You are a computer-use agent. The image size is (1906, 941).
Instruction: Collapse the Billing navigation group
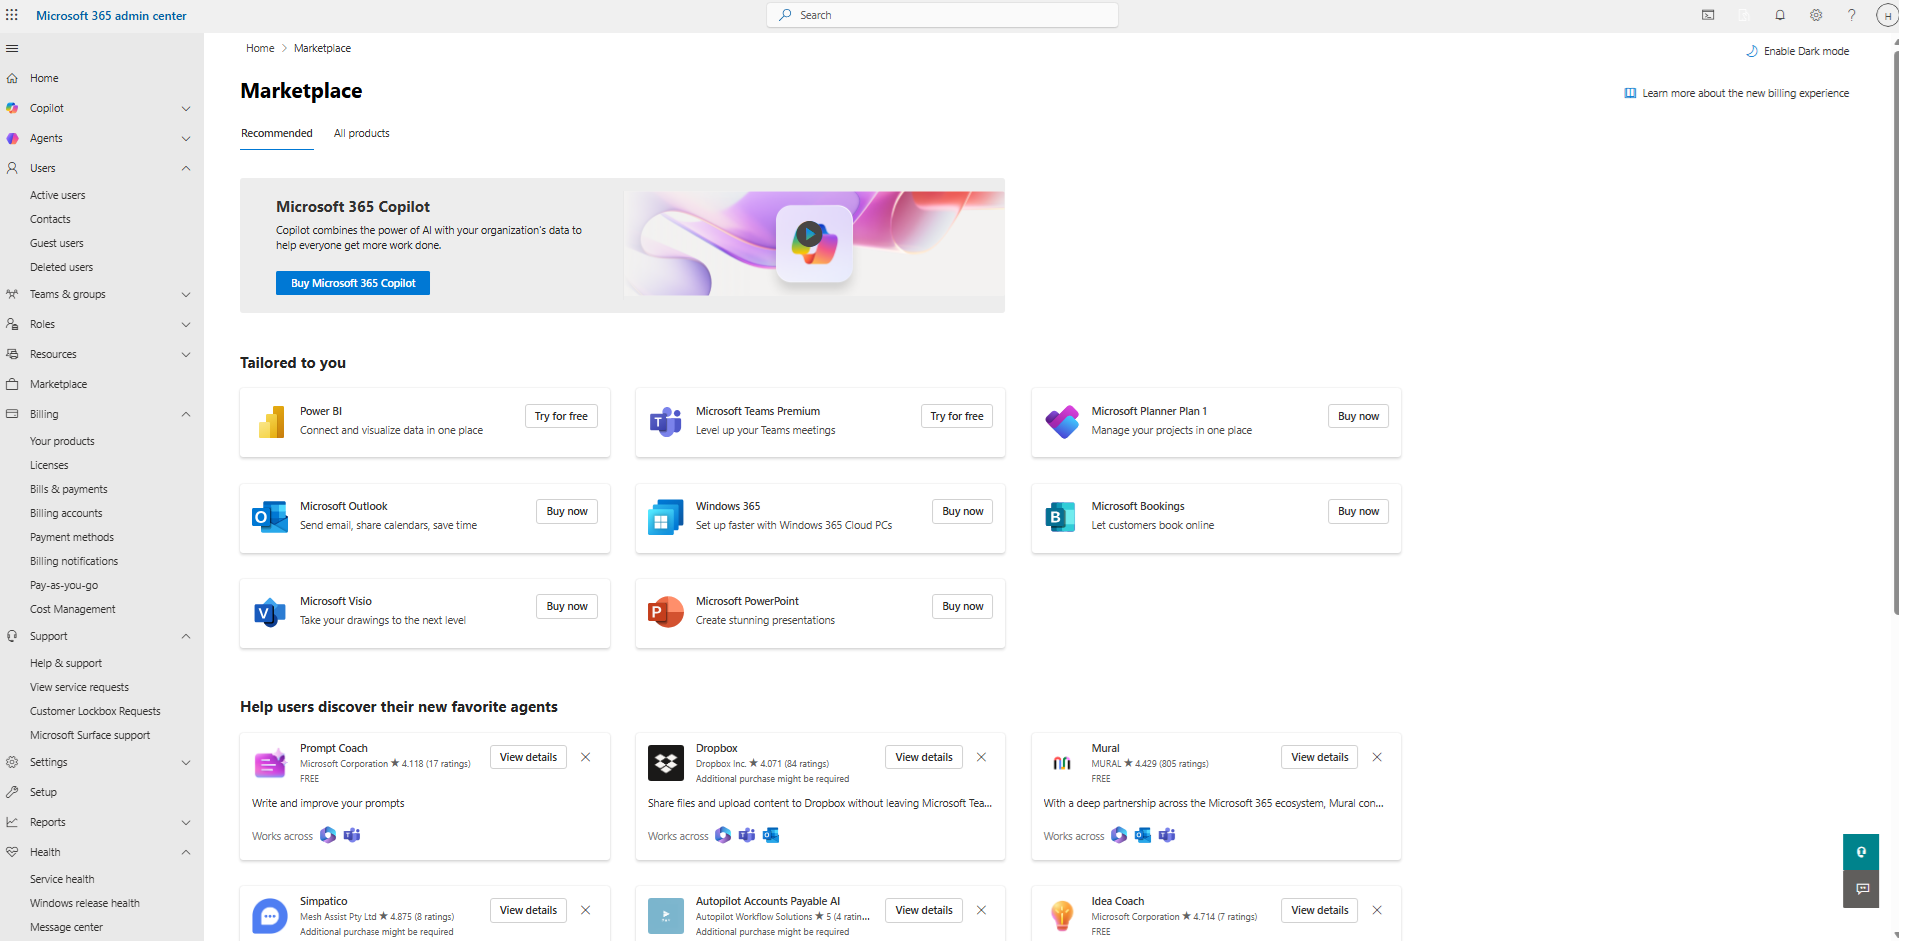(186, 414)
